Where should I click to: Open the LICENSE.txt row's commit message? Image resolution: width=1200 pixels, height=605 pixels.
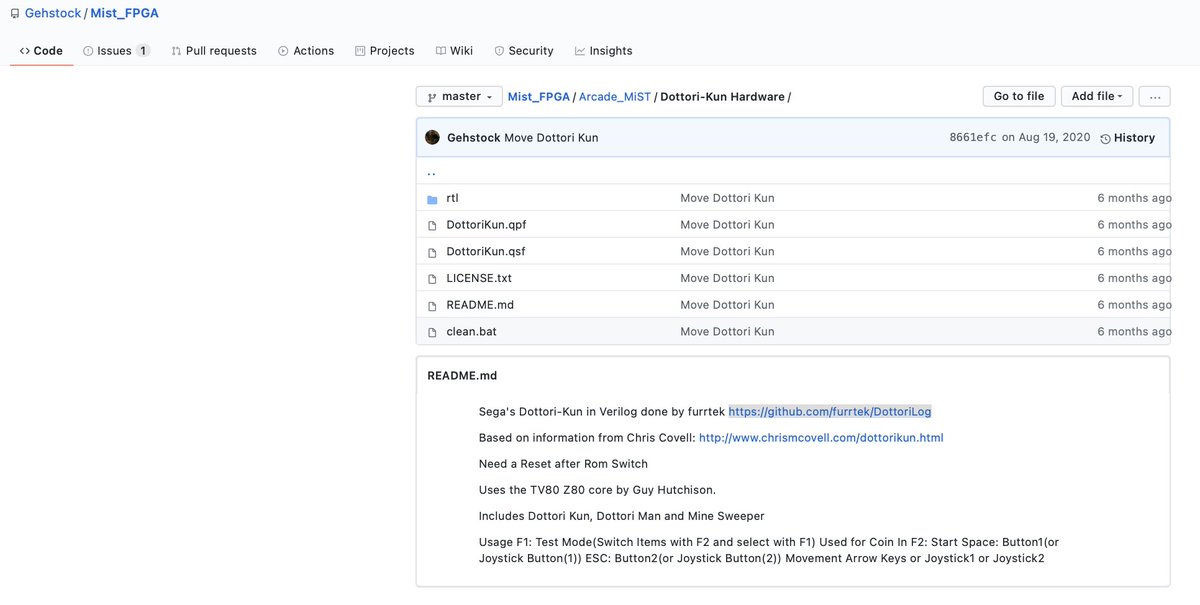[x=727, y=278]
